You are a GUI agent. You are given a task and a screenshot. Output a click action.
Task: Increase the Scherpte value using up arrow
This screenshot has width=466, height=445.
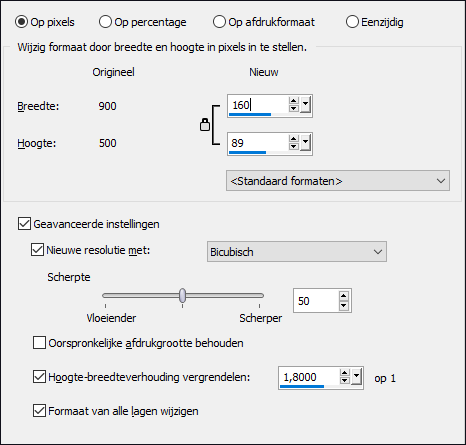[344, 296]
